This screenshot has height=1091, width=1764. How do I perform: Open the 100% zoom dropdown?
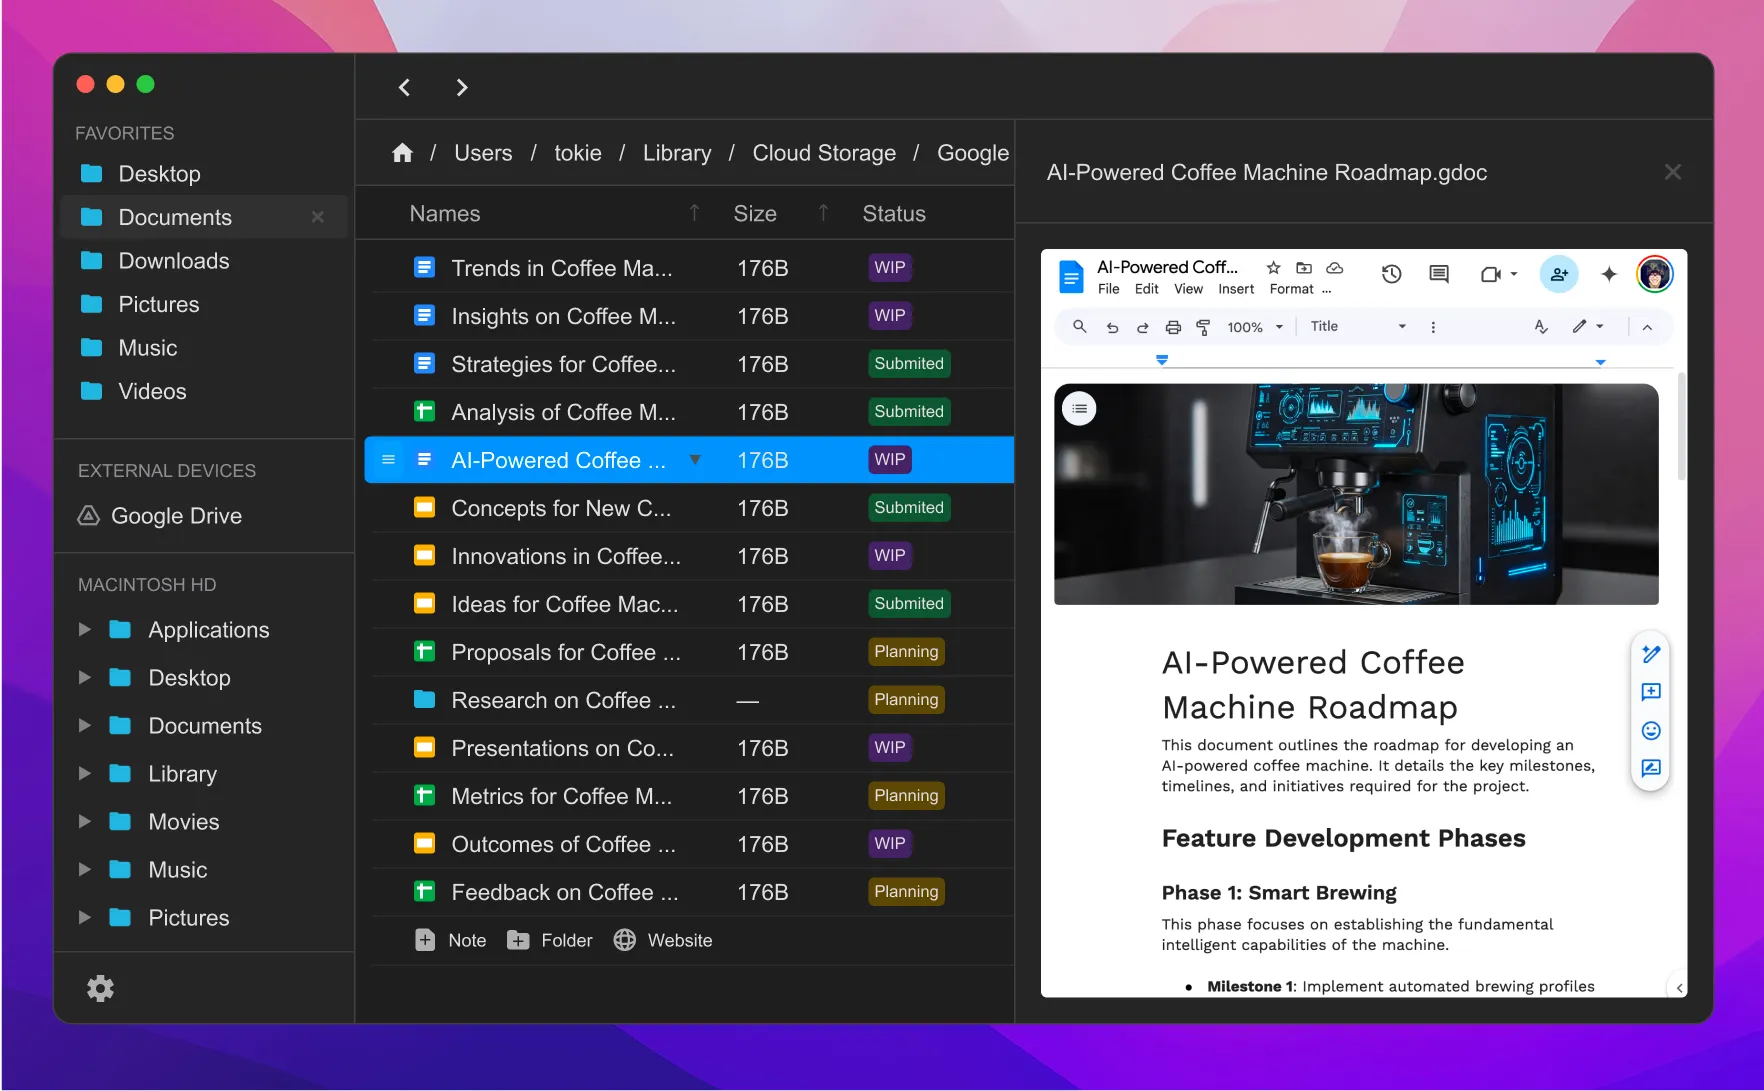pyautogui.click(x=1254, y=327)
